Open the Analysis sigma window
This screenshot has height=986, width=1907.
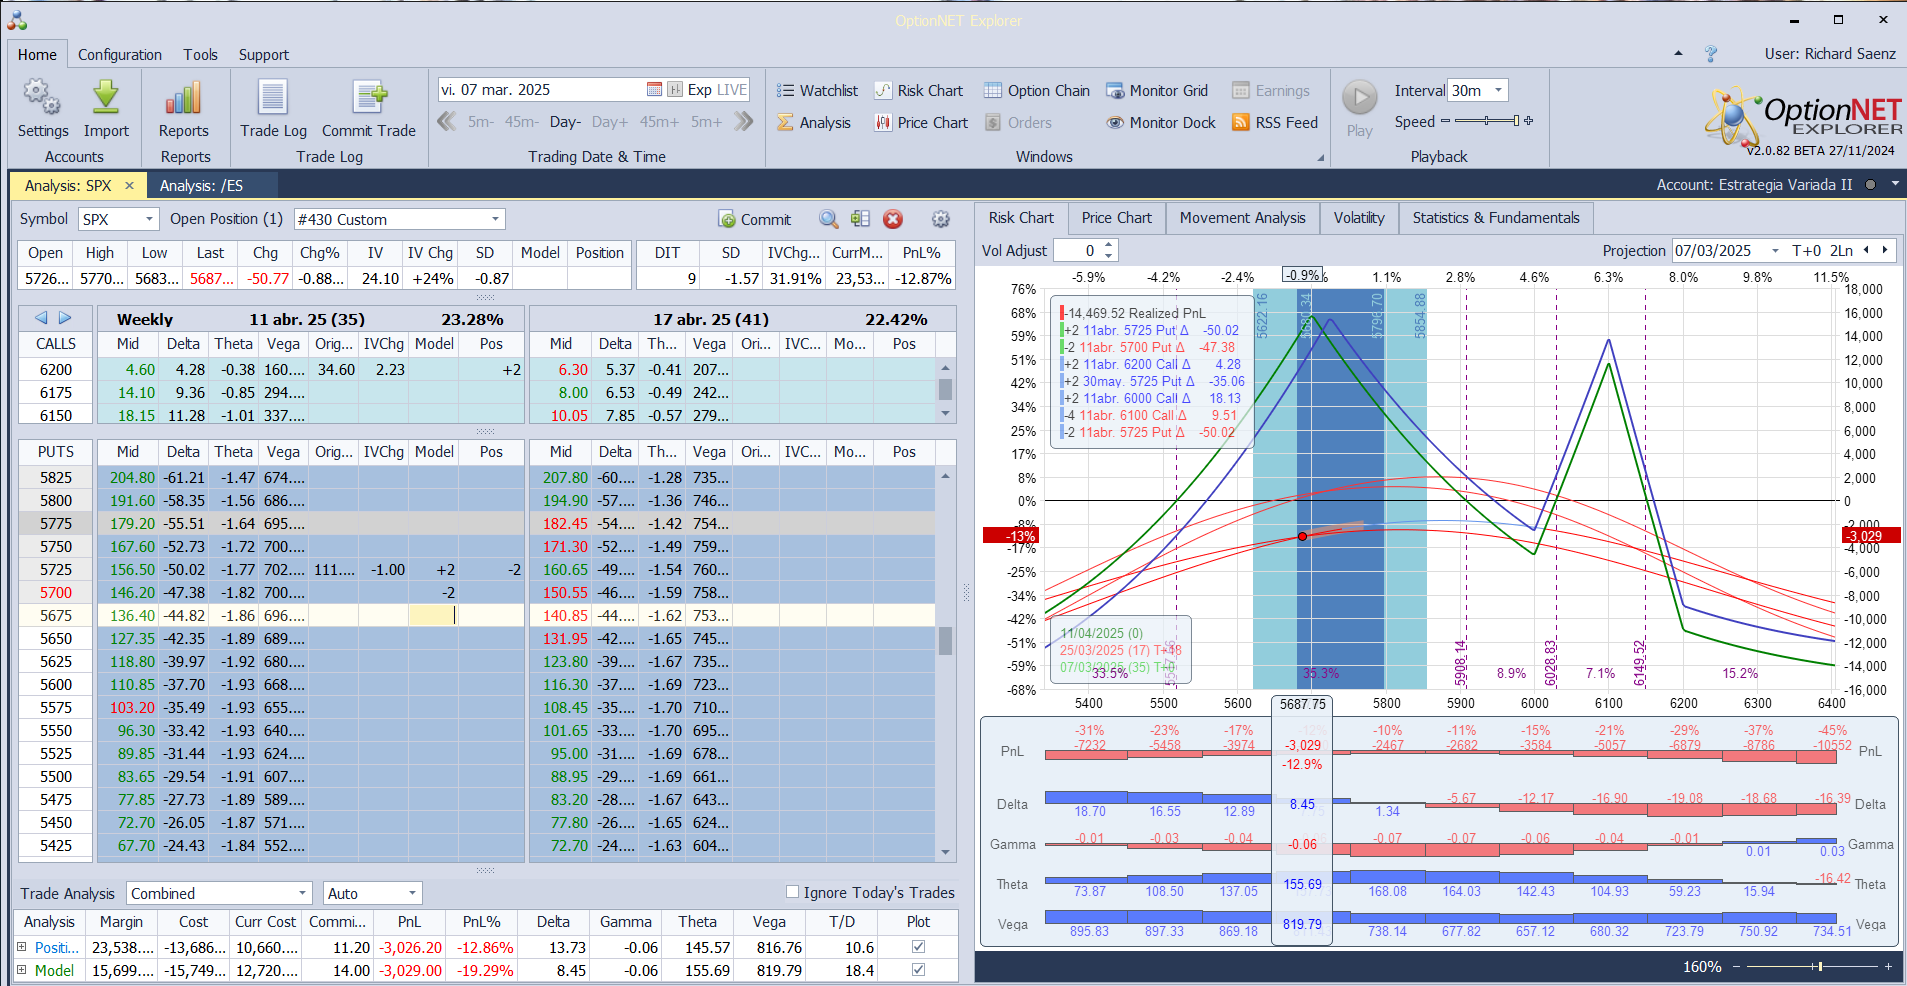pos(814,123)
